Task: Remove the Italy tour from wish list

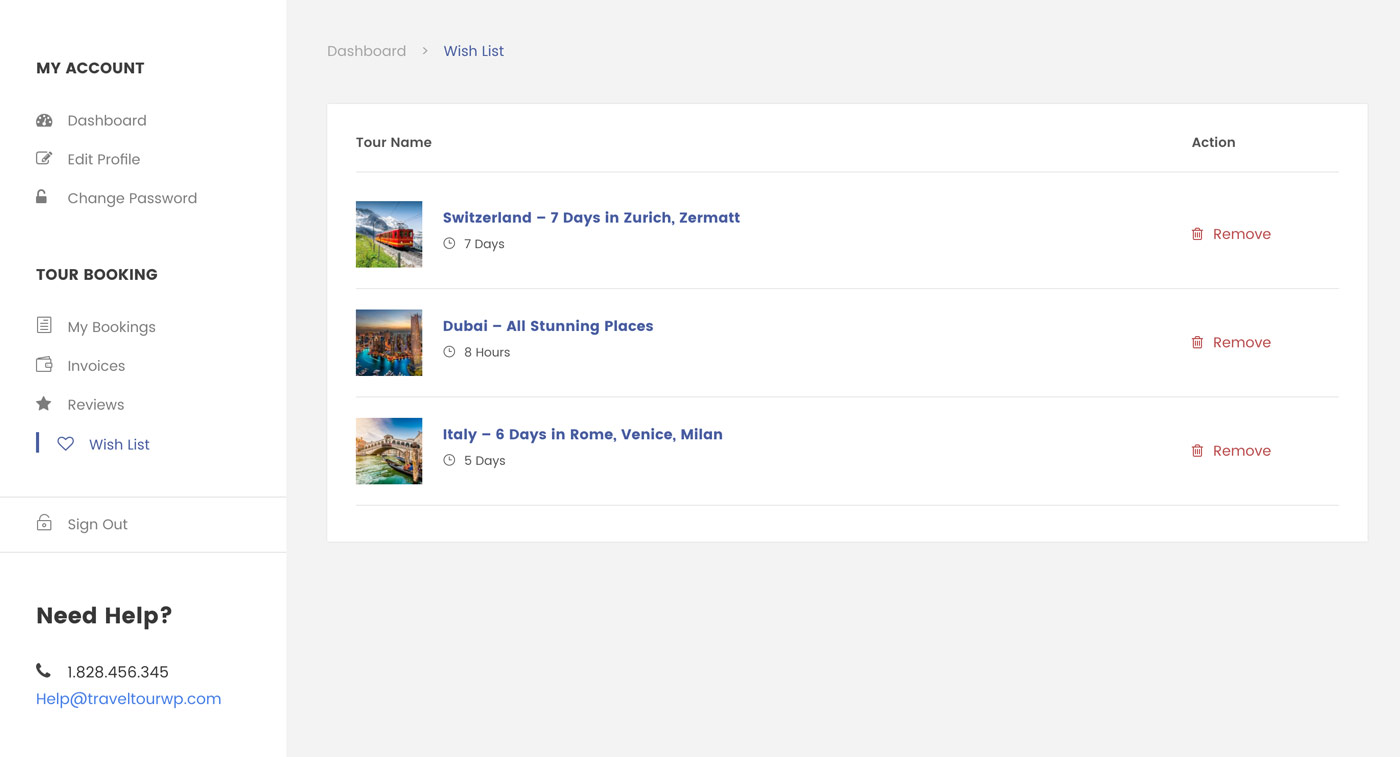Action: pos(1240,451)
